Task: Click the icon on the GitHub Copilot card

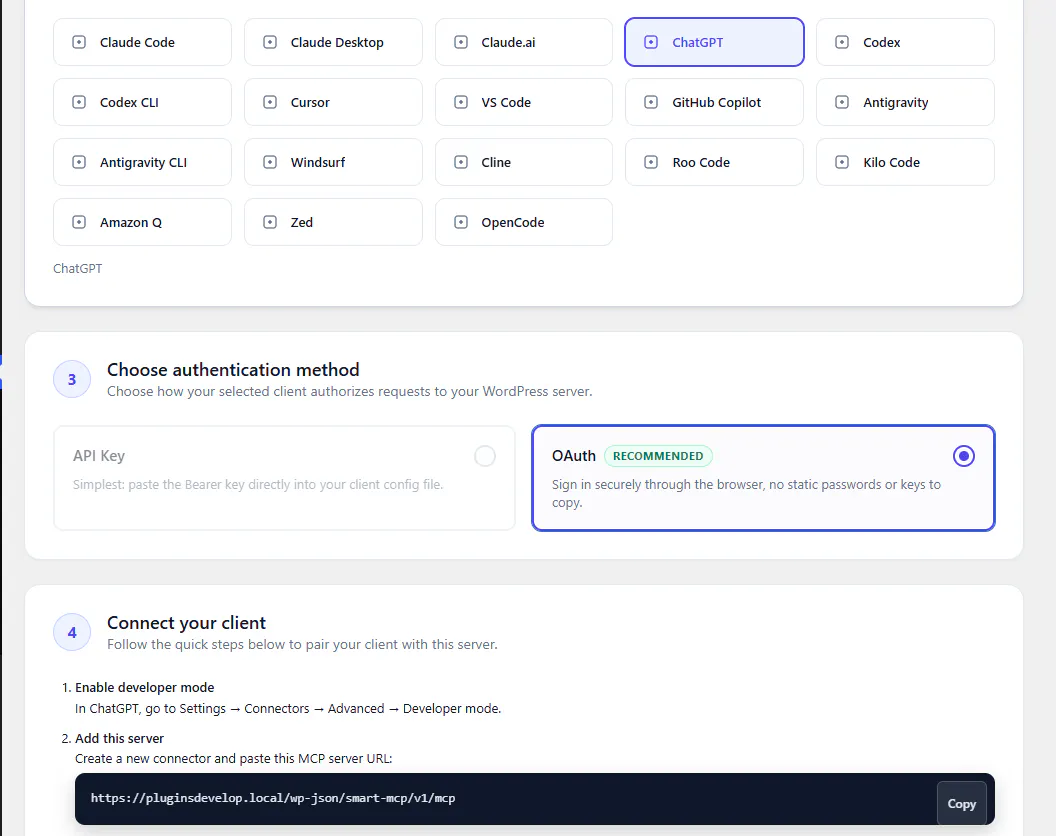Action: 651,102
